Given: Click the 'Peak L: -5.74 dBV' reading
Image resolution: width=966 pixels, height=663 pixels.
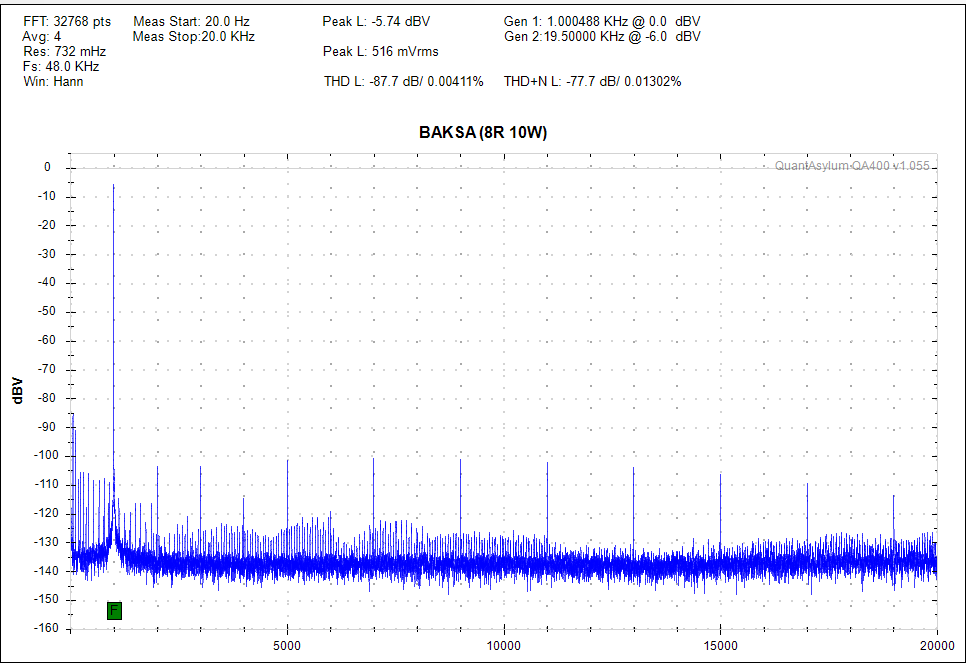Looking at the screenshot, I should click(x=376, y=22).
